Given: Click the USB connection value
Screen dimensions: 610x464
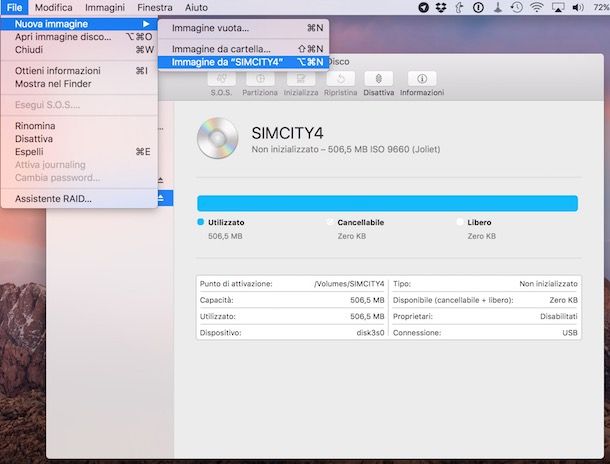Looking at the screenshot, I should (570, 333).
